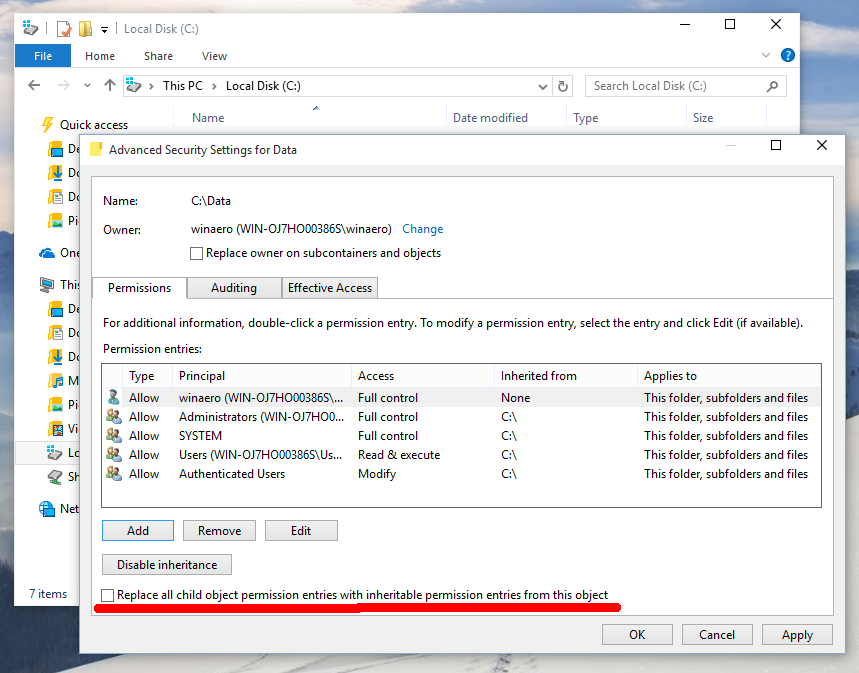Click the Disable inheritance button
This screenshot has height=673, width=859.
click(166, 564)
